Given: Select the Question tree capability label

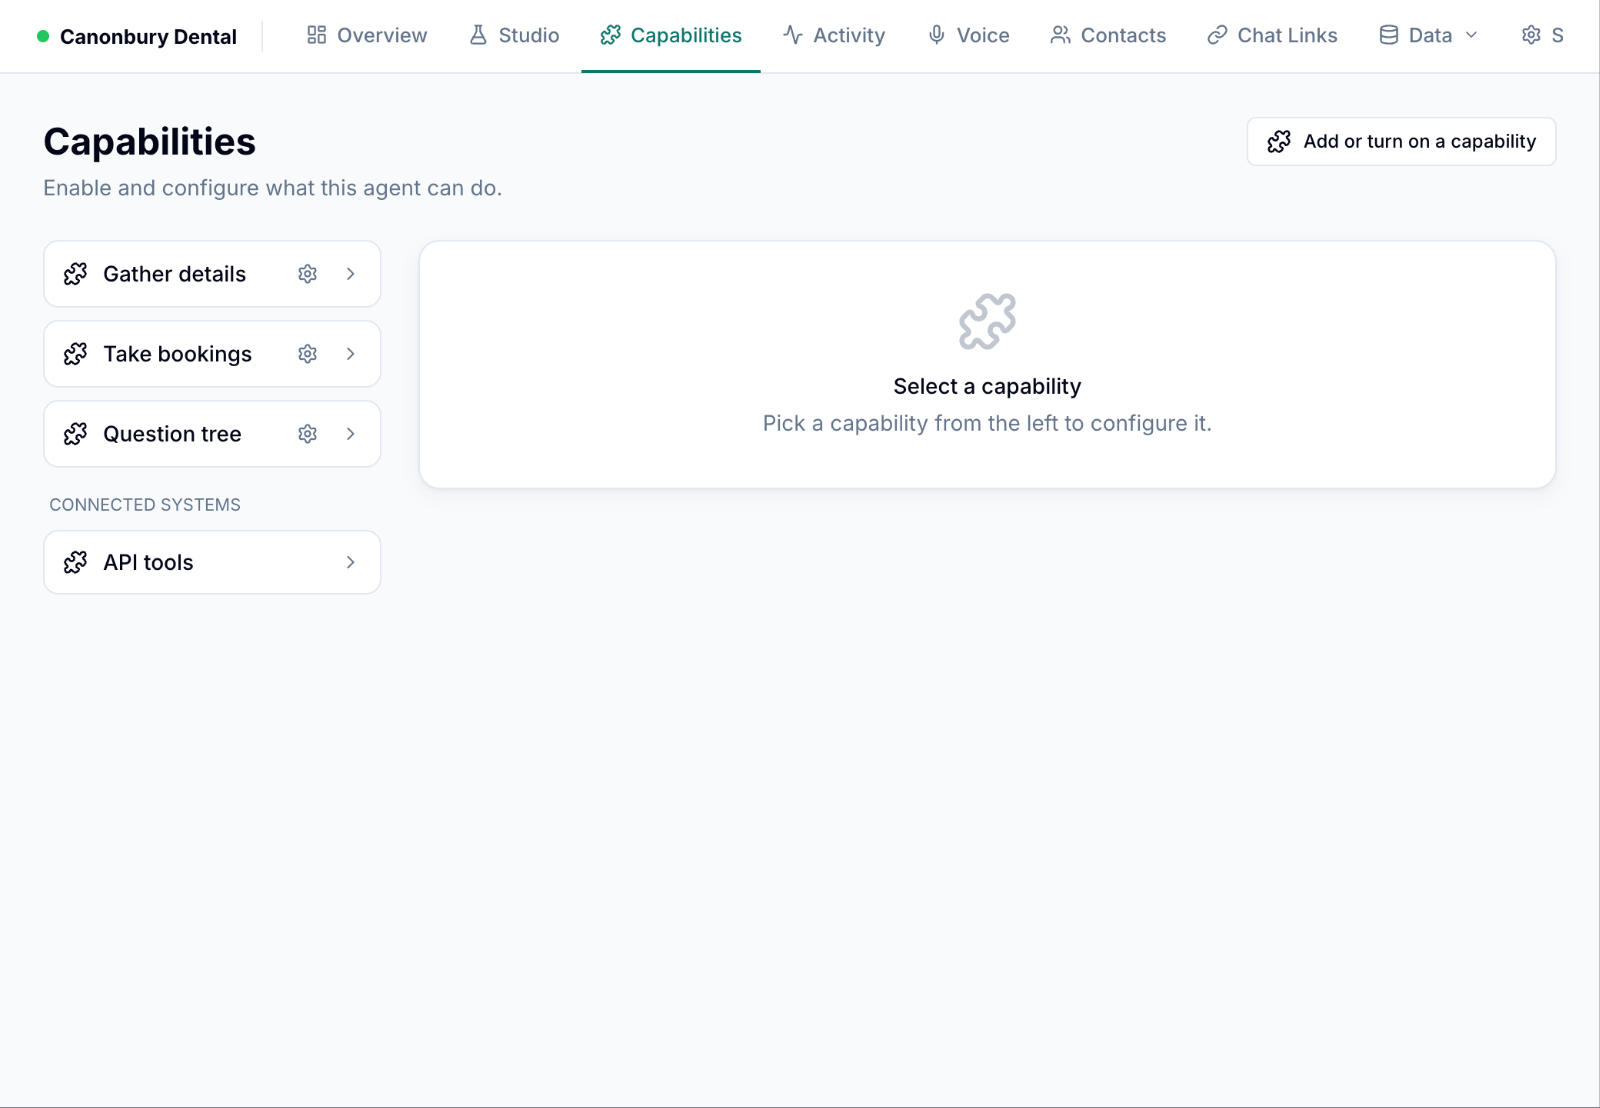Looking at the screenshot, I should 172,434.
